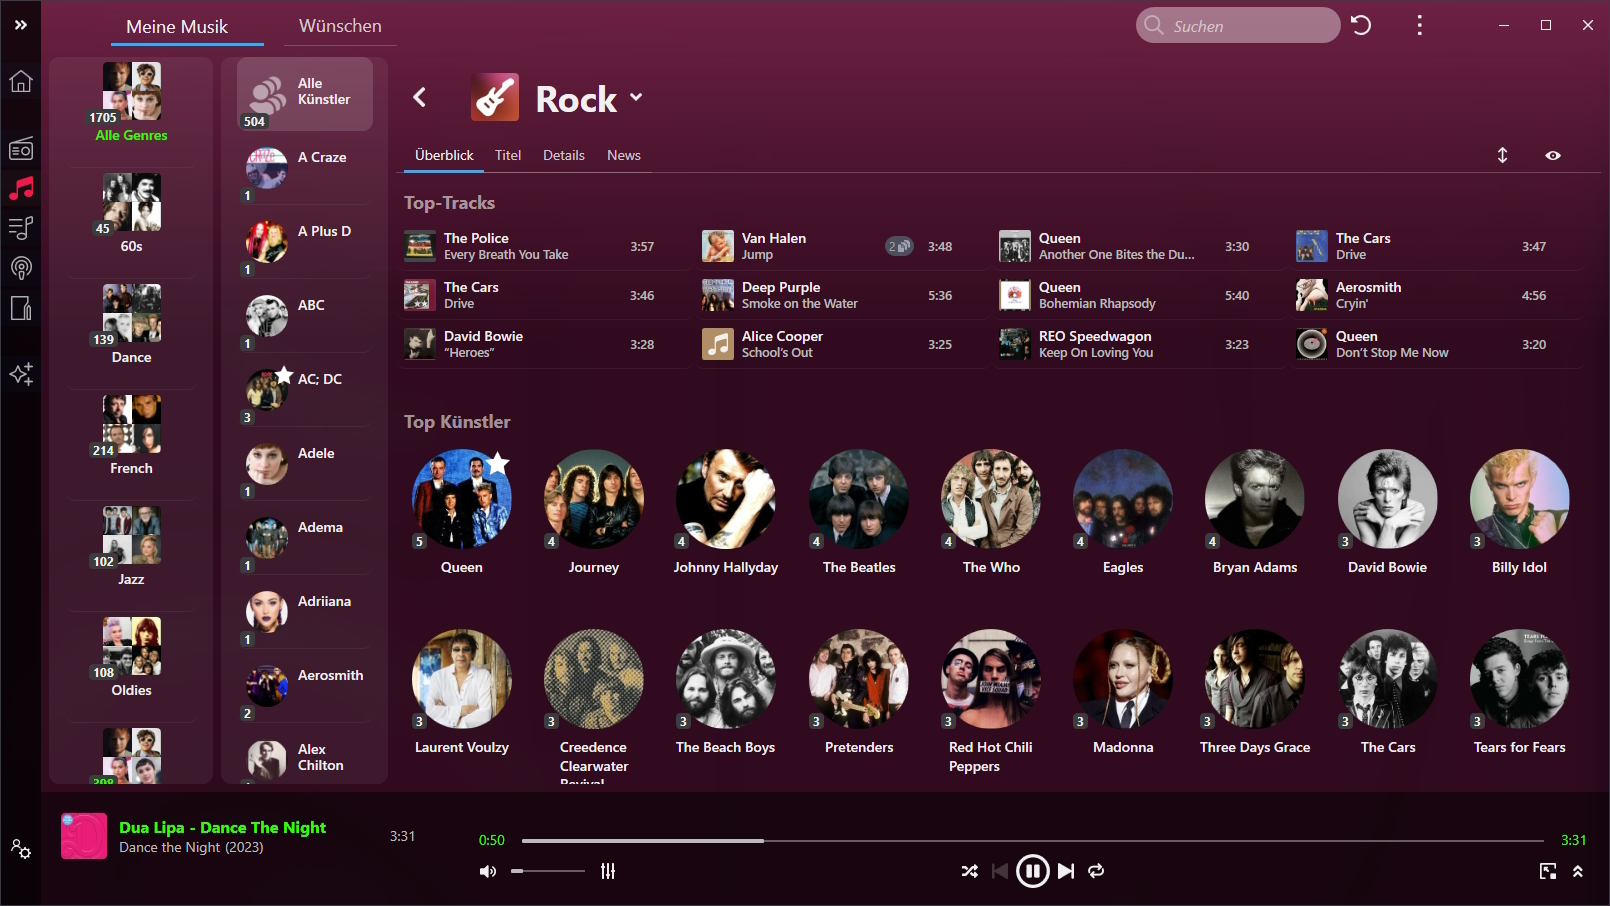The height and width of the screenshot is (906, 1610).
Task: Open the Wünschen tab
Action: click(x=340, y=26)
